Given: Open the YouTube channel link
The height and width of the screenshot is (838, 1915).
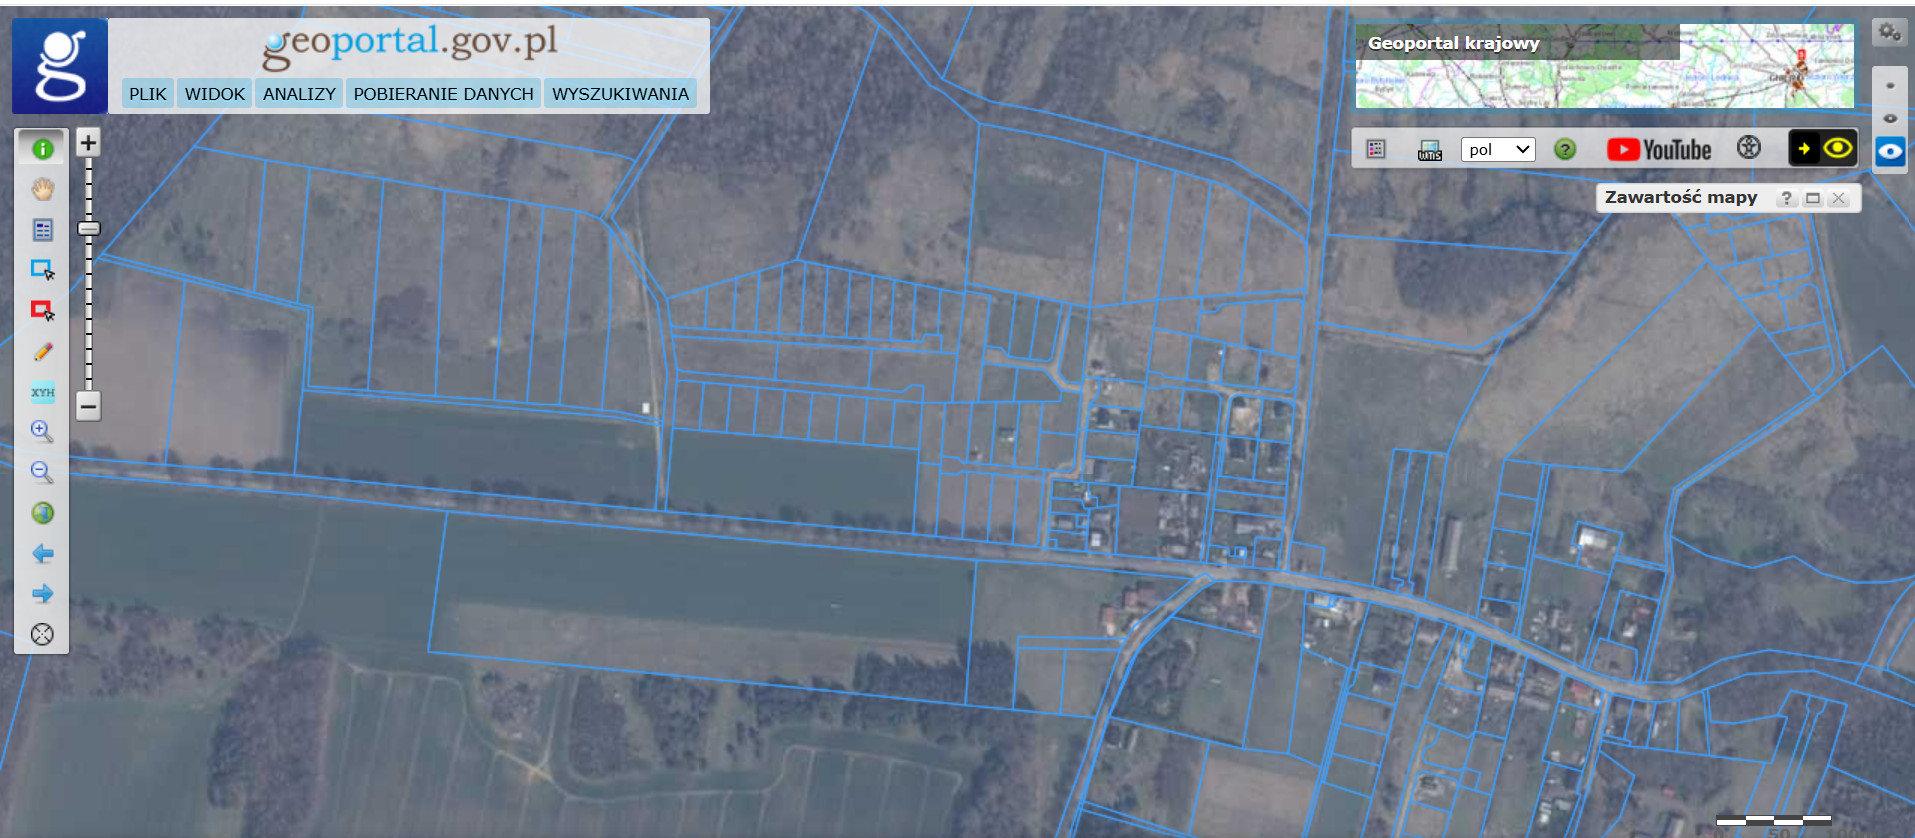Looking at the screenshot, I should [1659, 150].
